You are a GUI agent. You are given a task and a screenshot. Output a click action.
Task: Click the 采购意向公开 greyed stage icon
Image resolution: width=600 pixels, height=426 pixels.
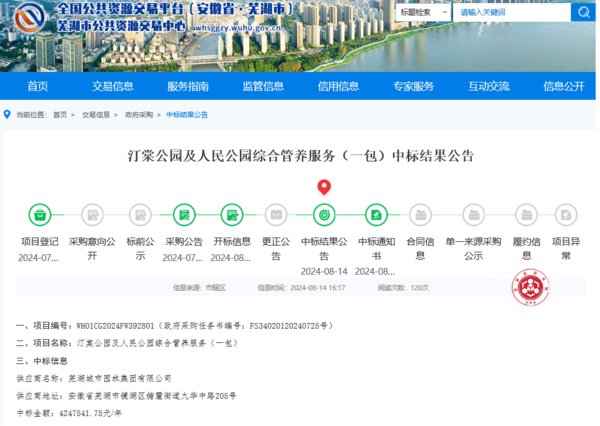(x=92, y=214)
